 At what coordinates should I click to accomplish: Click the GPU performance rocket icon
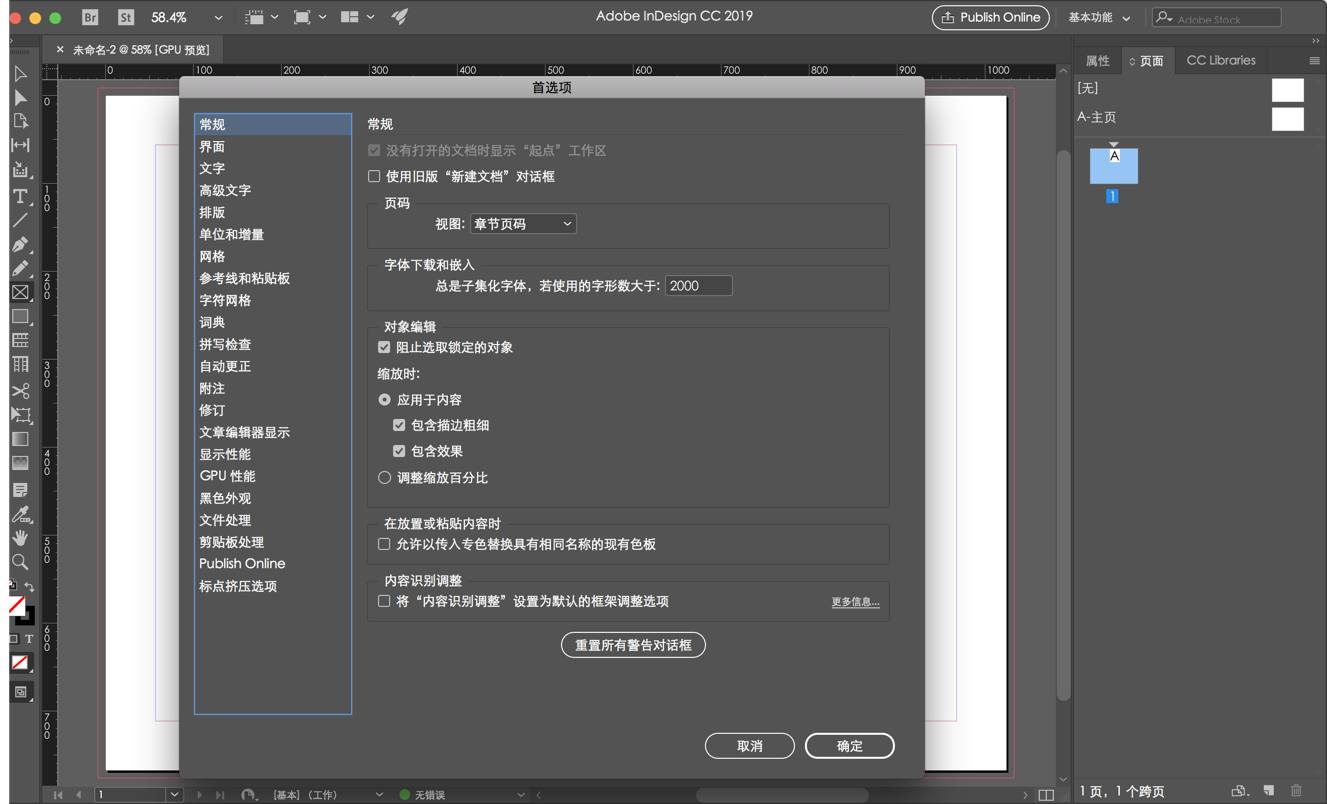click(x=399, y=17)
